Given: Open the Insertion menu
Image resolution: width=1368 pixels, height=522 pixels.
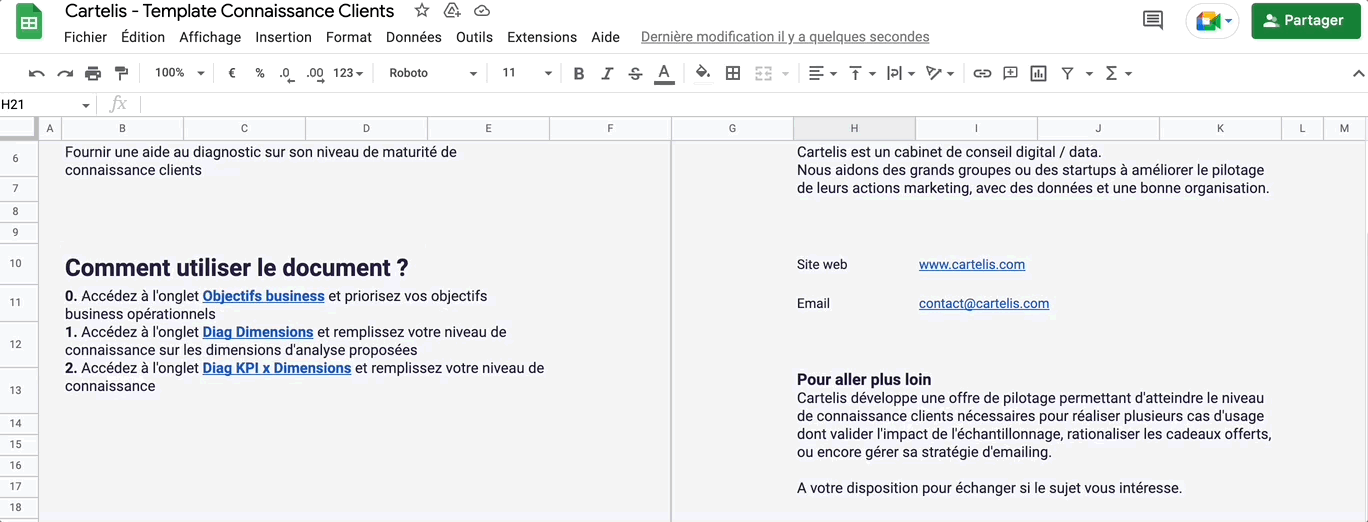Looking at the screenshot, I should coord(283,37).
